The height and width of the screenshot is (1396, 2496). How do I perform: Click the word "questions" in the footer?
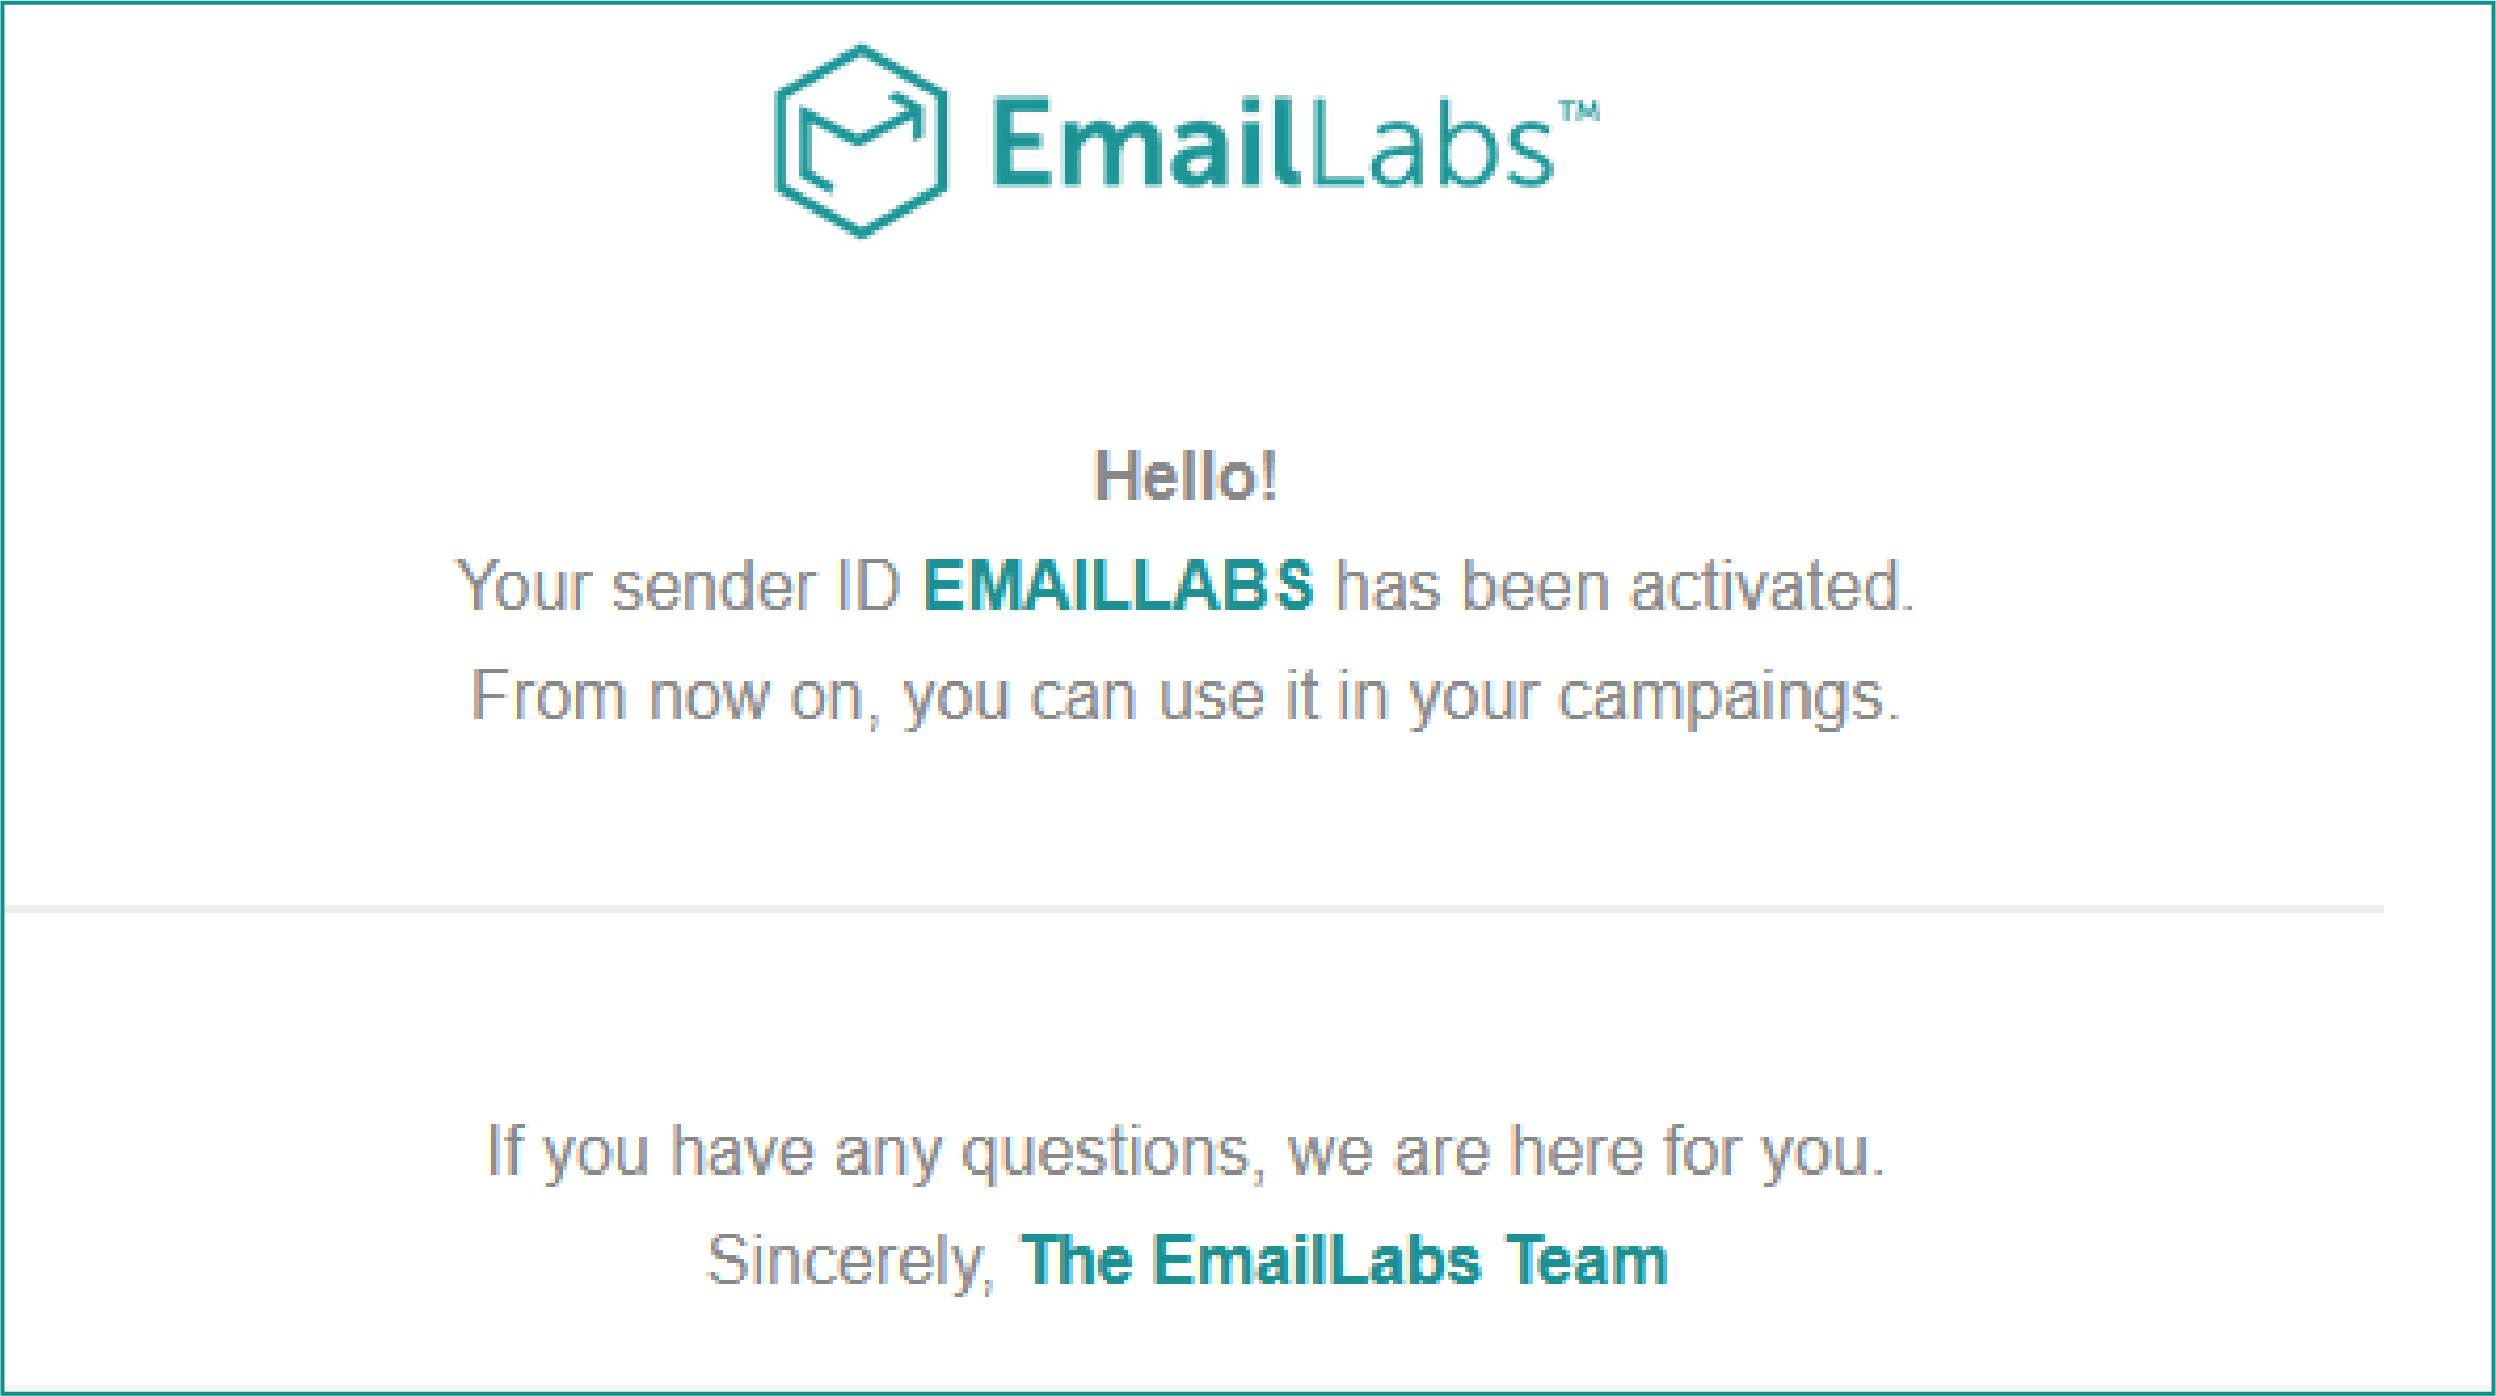click(1106, 1154)
